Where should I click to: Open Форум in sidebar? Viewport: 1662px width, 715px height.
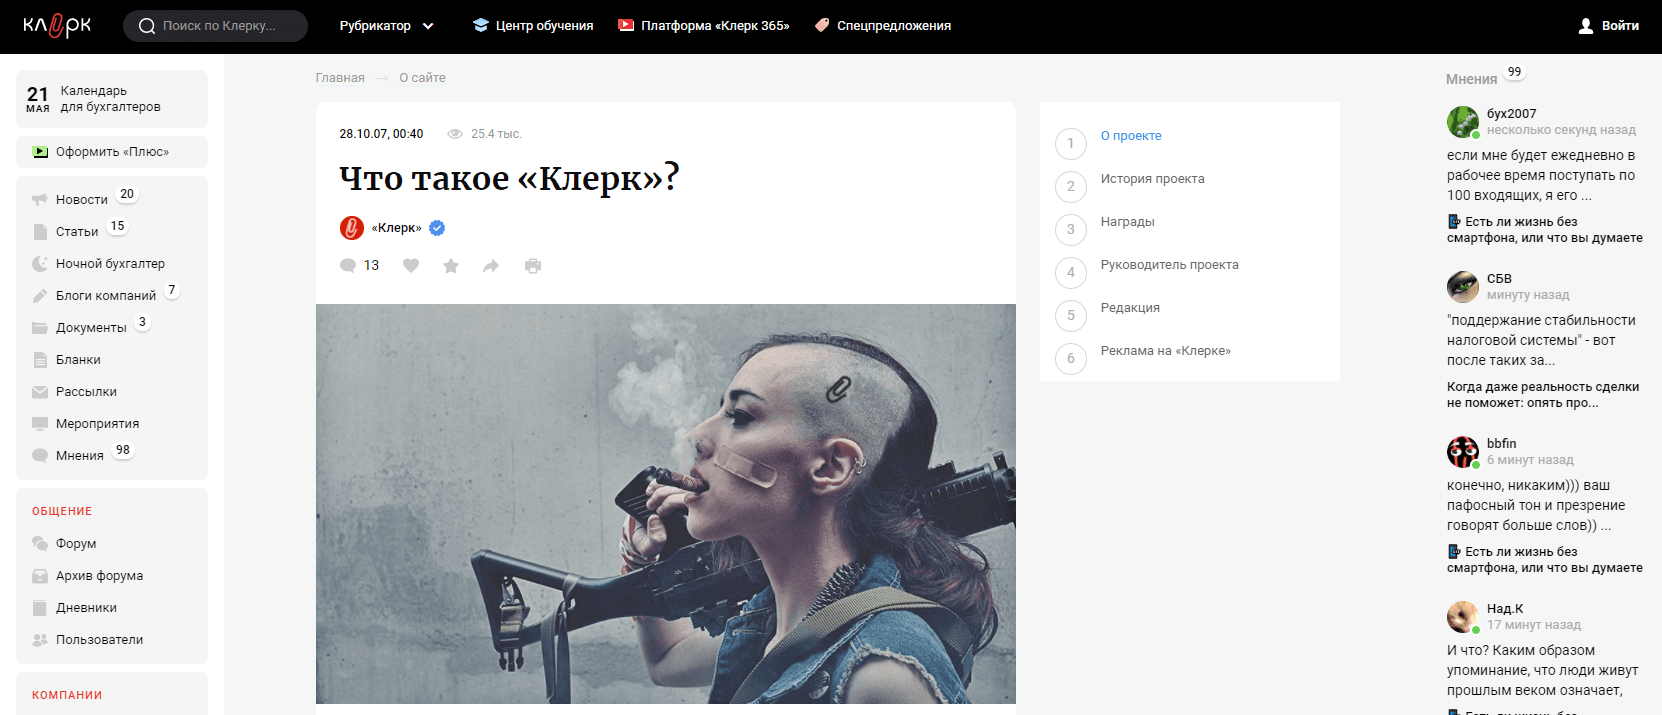point(76,543)
